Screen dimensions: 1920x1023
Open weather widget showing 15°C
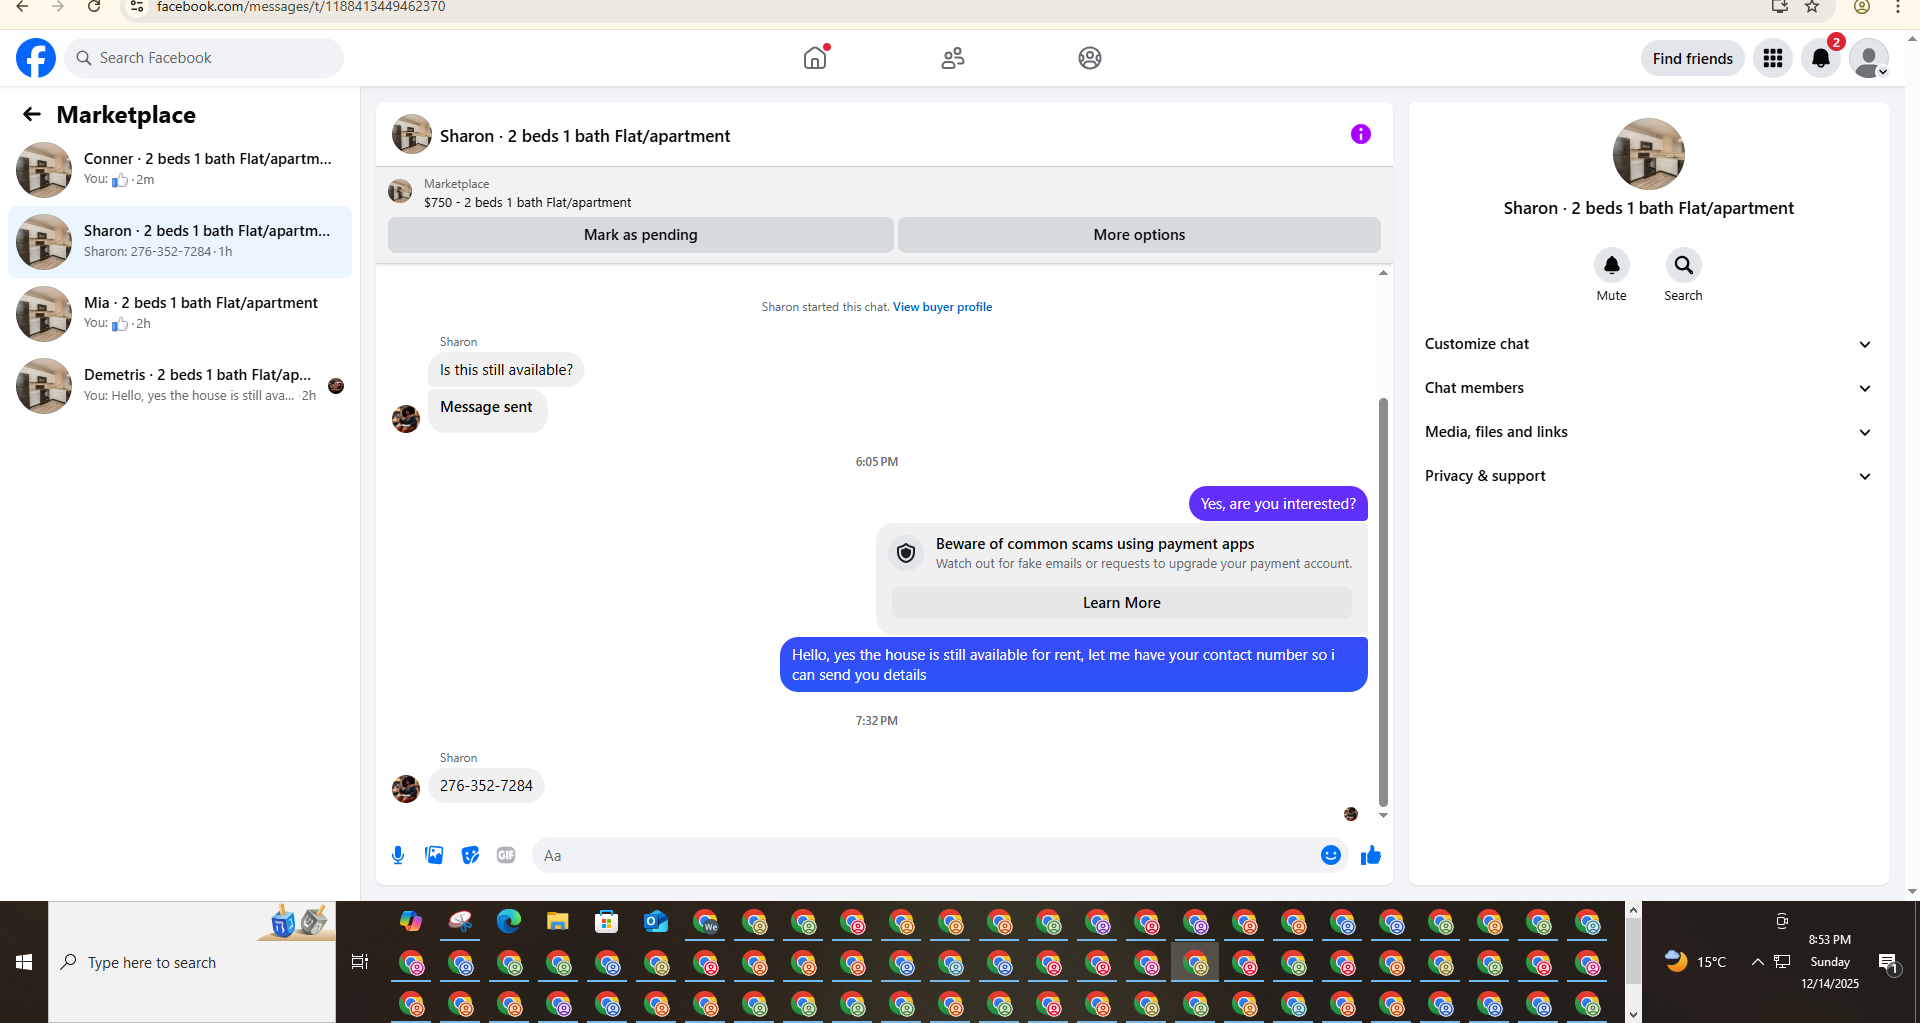[x=1696, y=962]
